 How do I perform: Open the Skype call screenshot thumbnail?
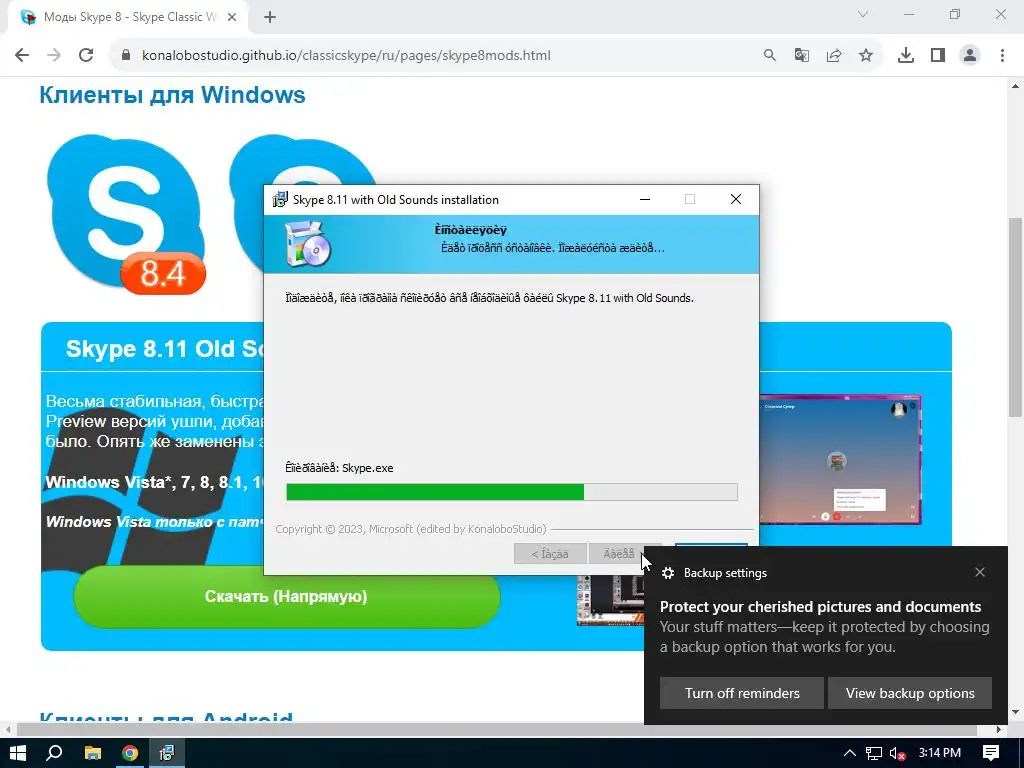tap(840, 460)
